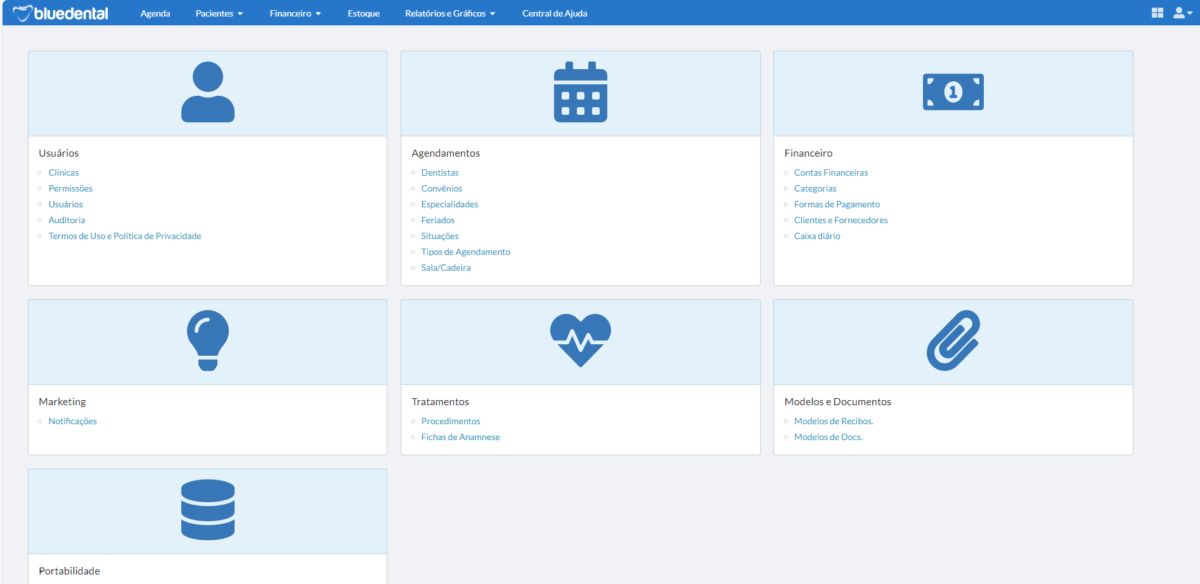Click the Dentistas link
This screenshot has width=1200, height=584.
coord(440,172)
